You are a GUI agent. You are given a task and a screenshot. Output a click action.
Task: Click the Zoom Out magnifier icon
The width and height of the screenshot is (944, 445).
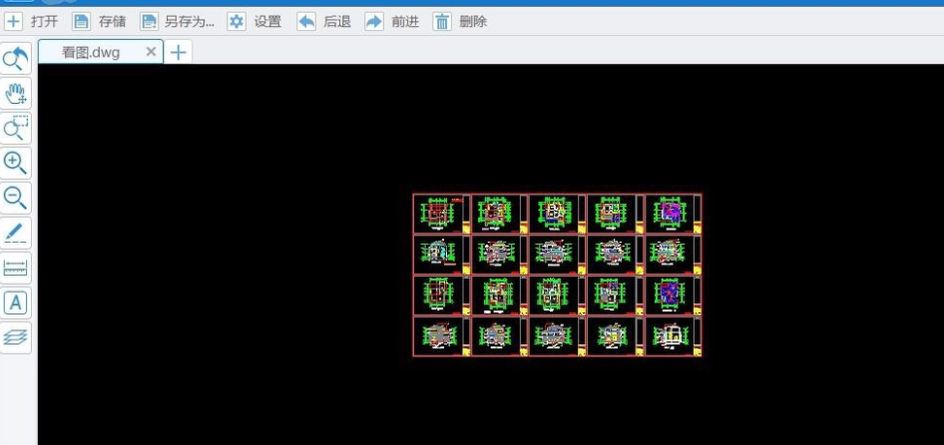(16, 198)
